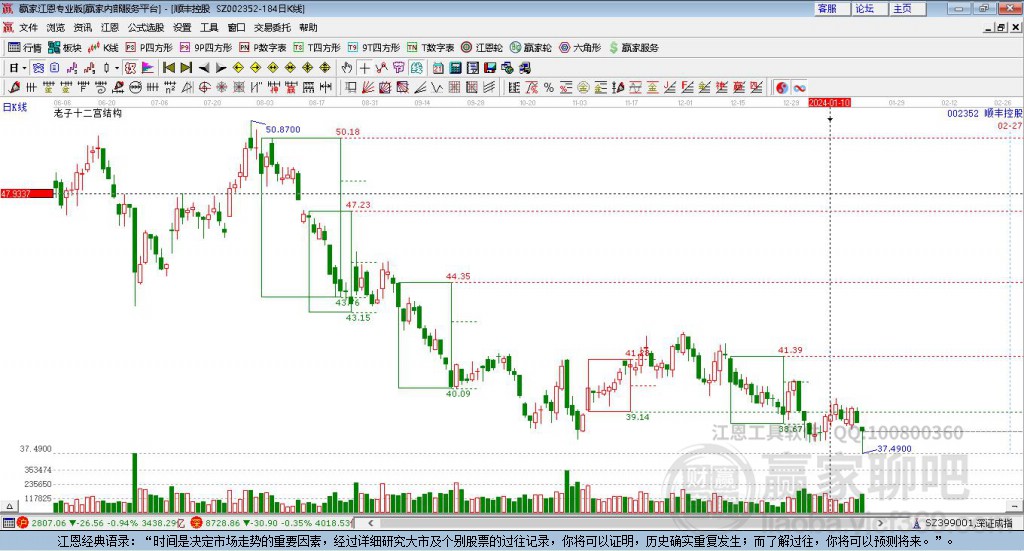Click the red 2024-01-10 date marker
This screenshot has height=551, width=1024.
click(829, 103)
